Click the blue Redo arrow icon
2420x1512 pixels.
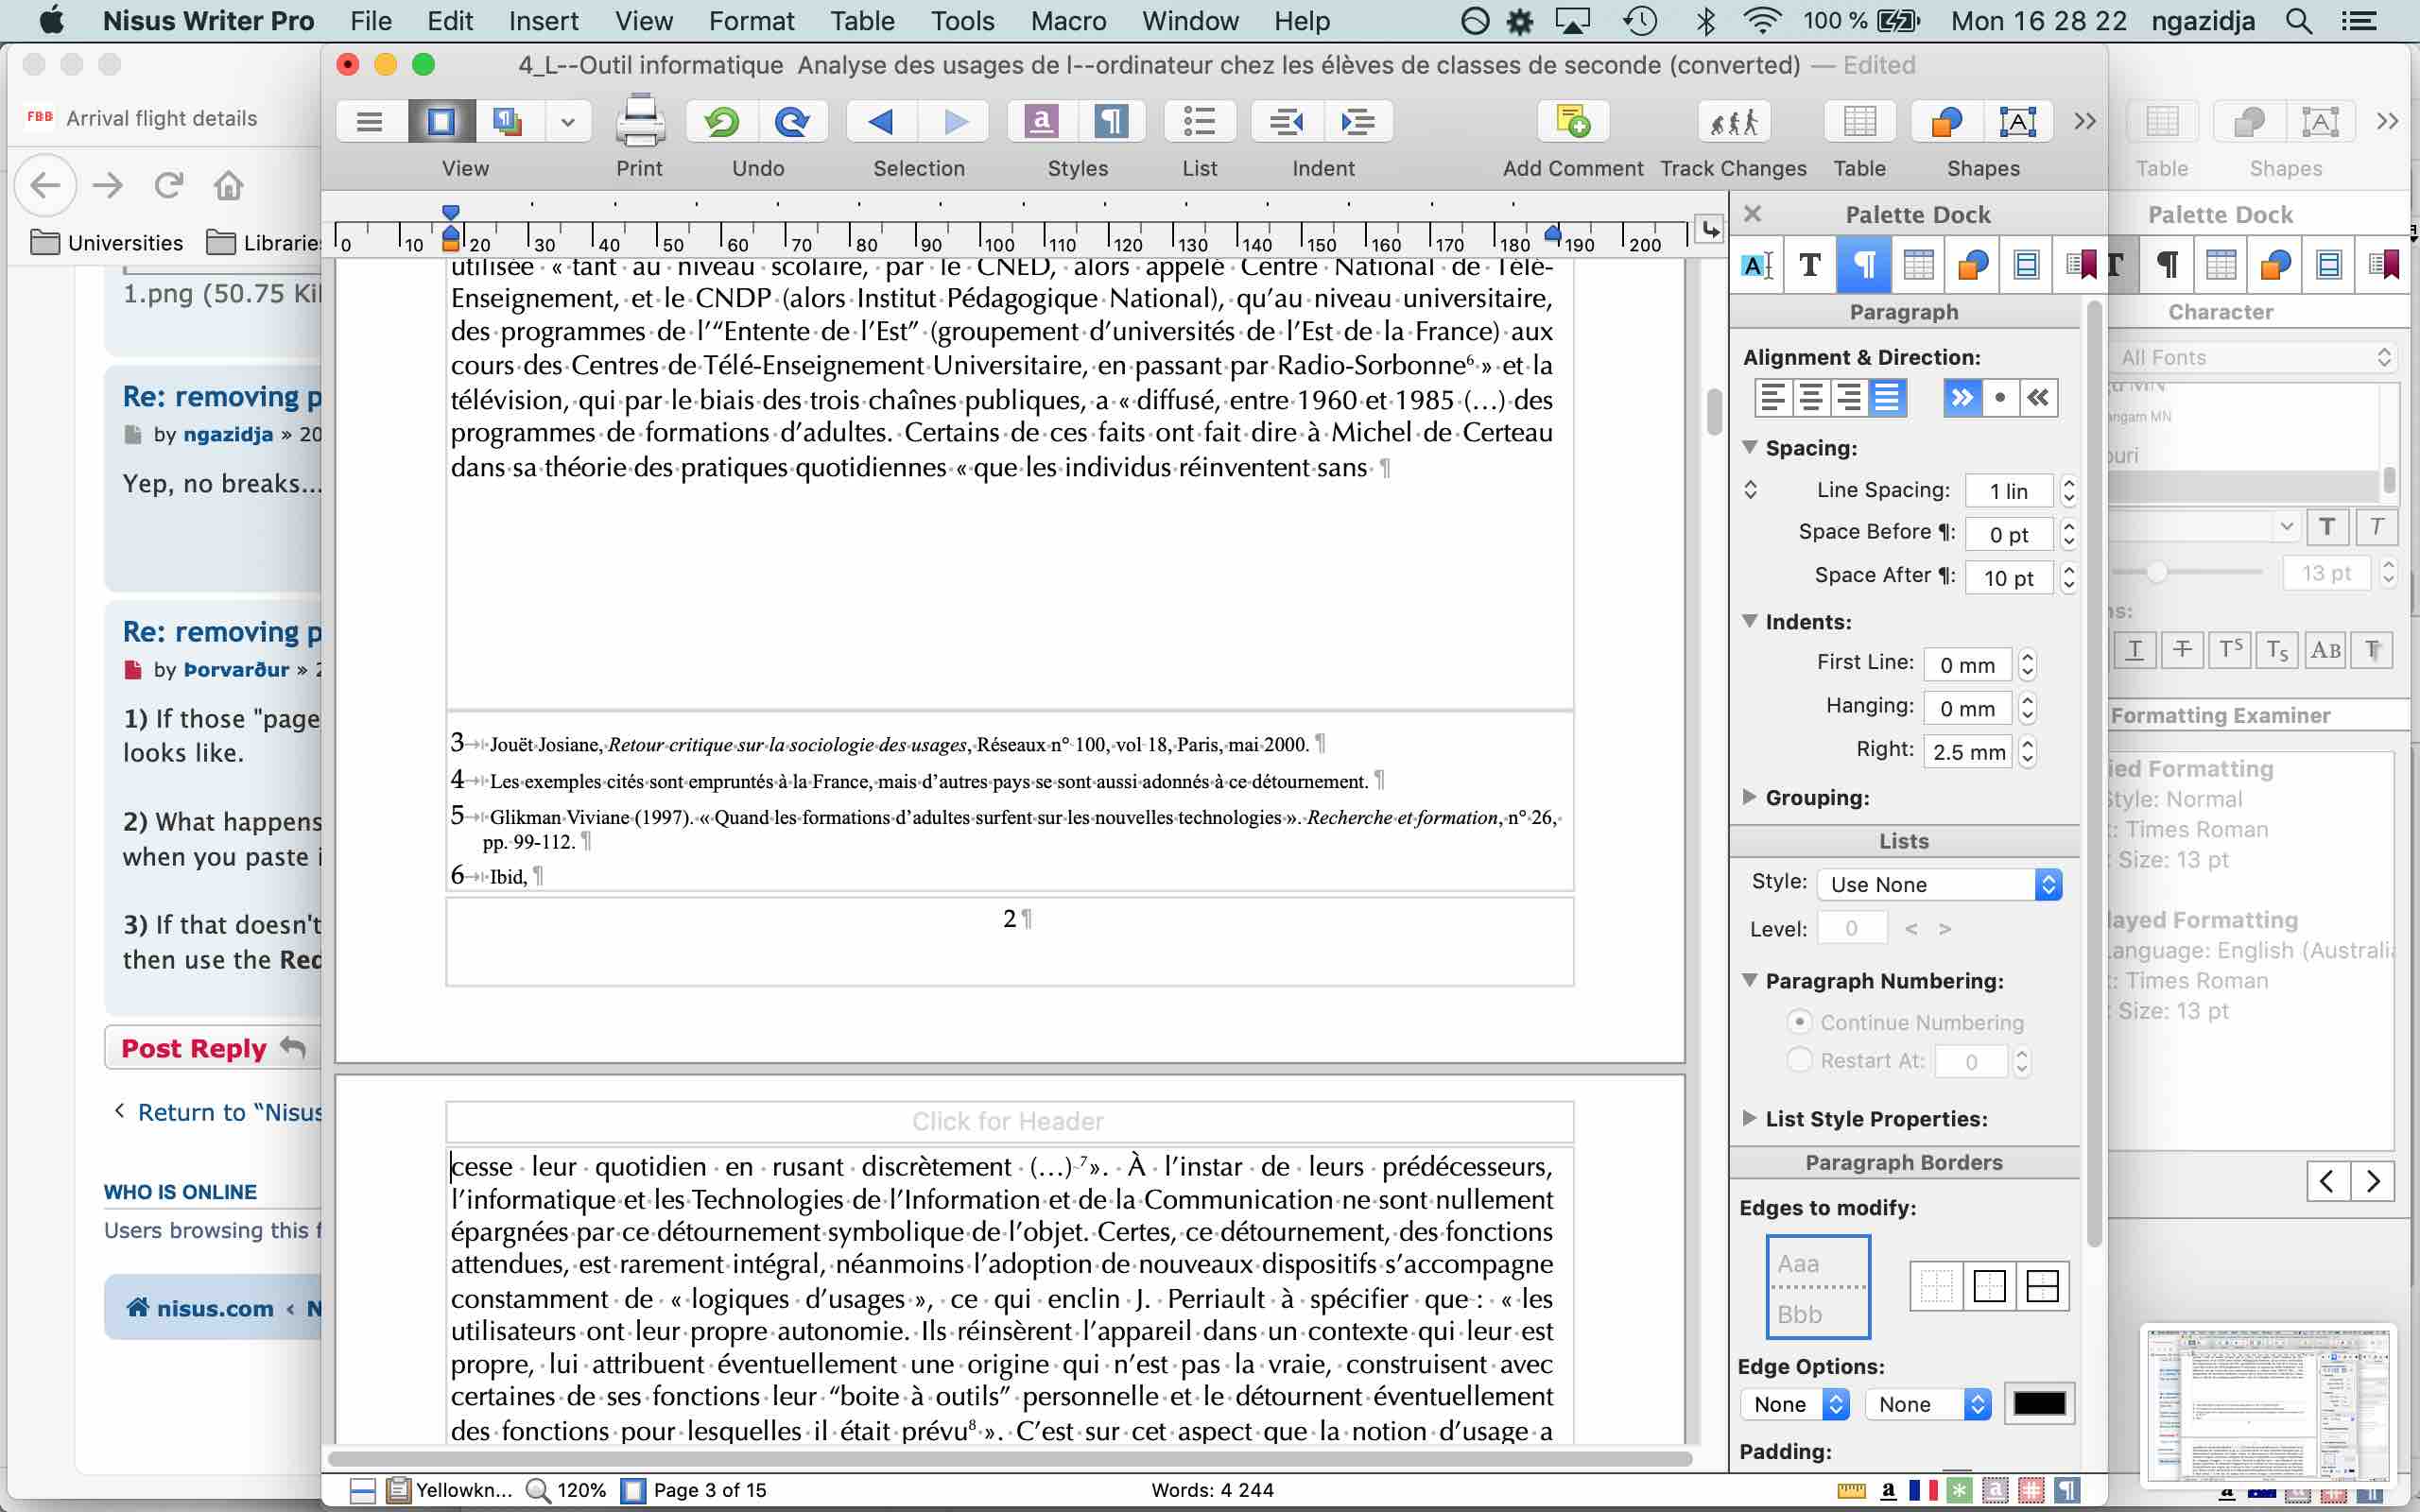point(792,122)
